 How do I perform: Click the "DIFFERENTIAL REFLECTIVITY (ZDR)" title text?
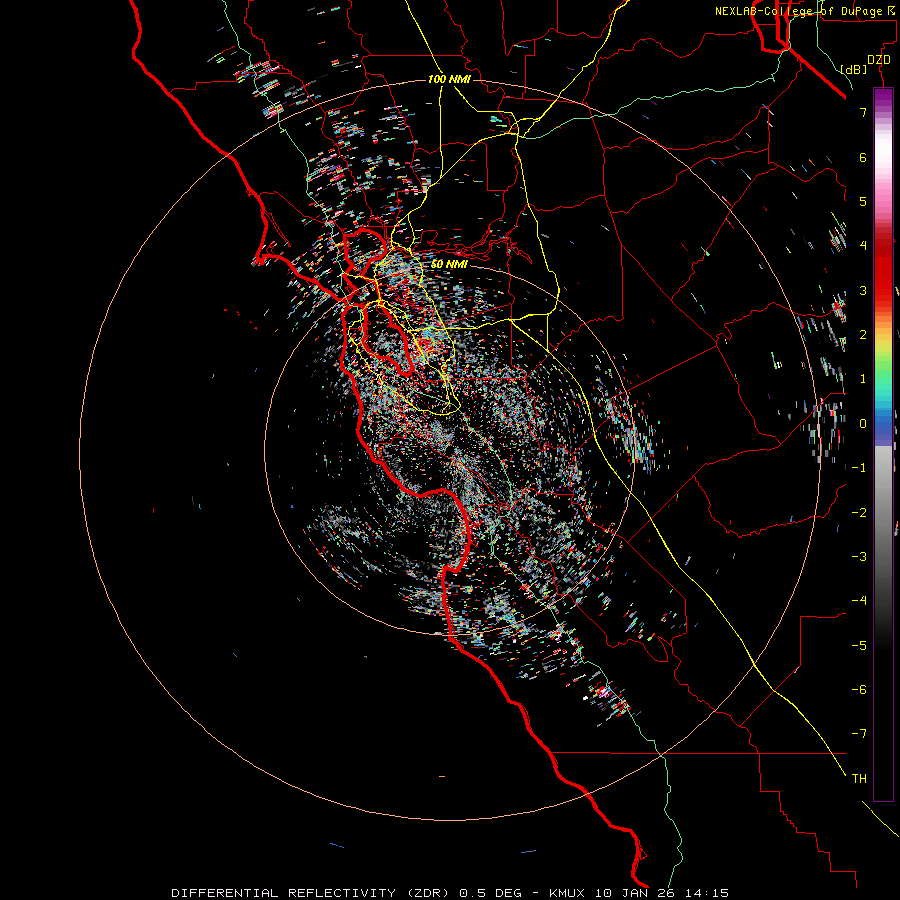tap(312, 893)
